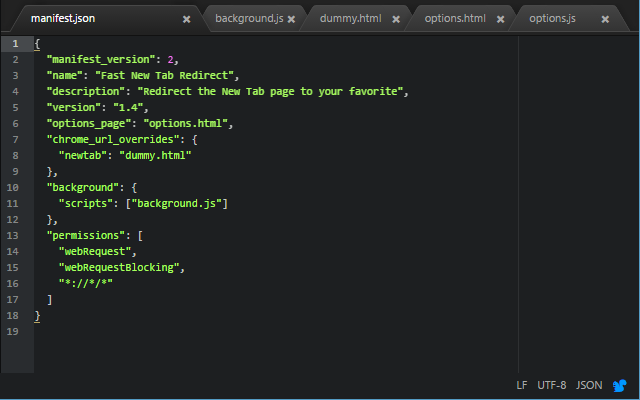Click the "*://*/*" URL pattern string
This screenshot has width=640, height=400.
(x=86, y=283)
